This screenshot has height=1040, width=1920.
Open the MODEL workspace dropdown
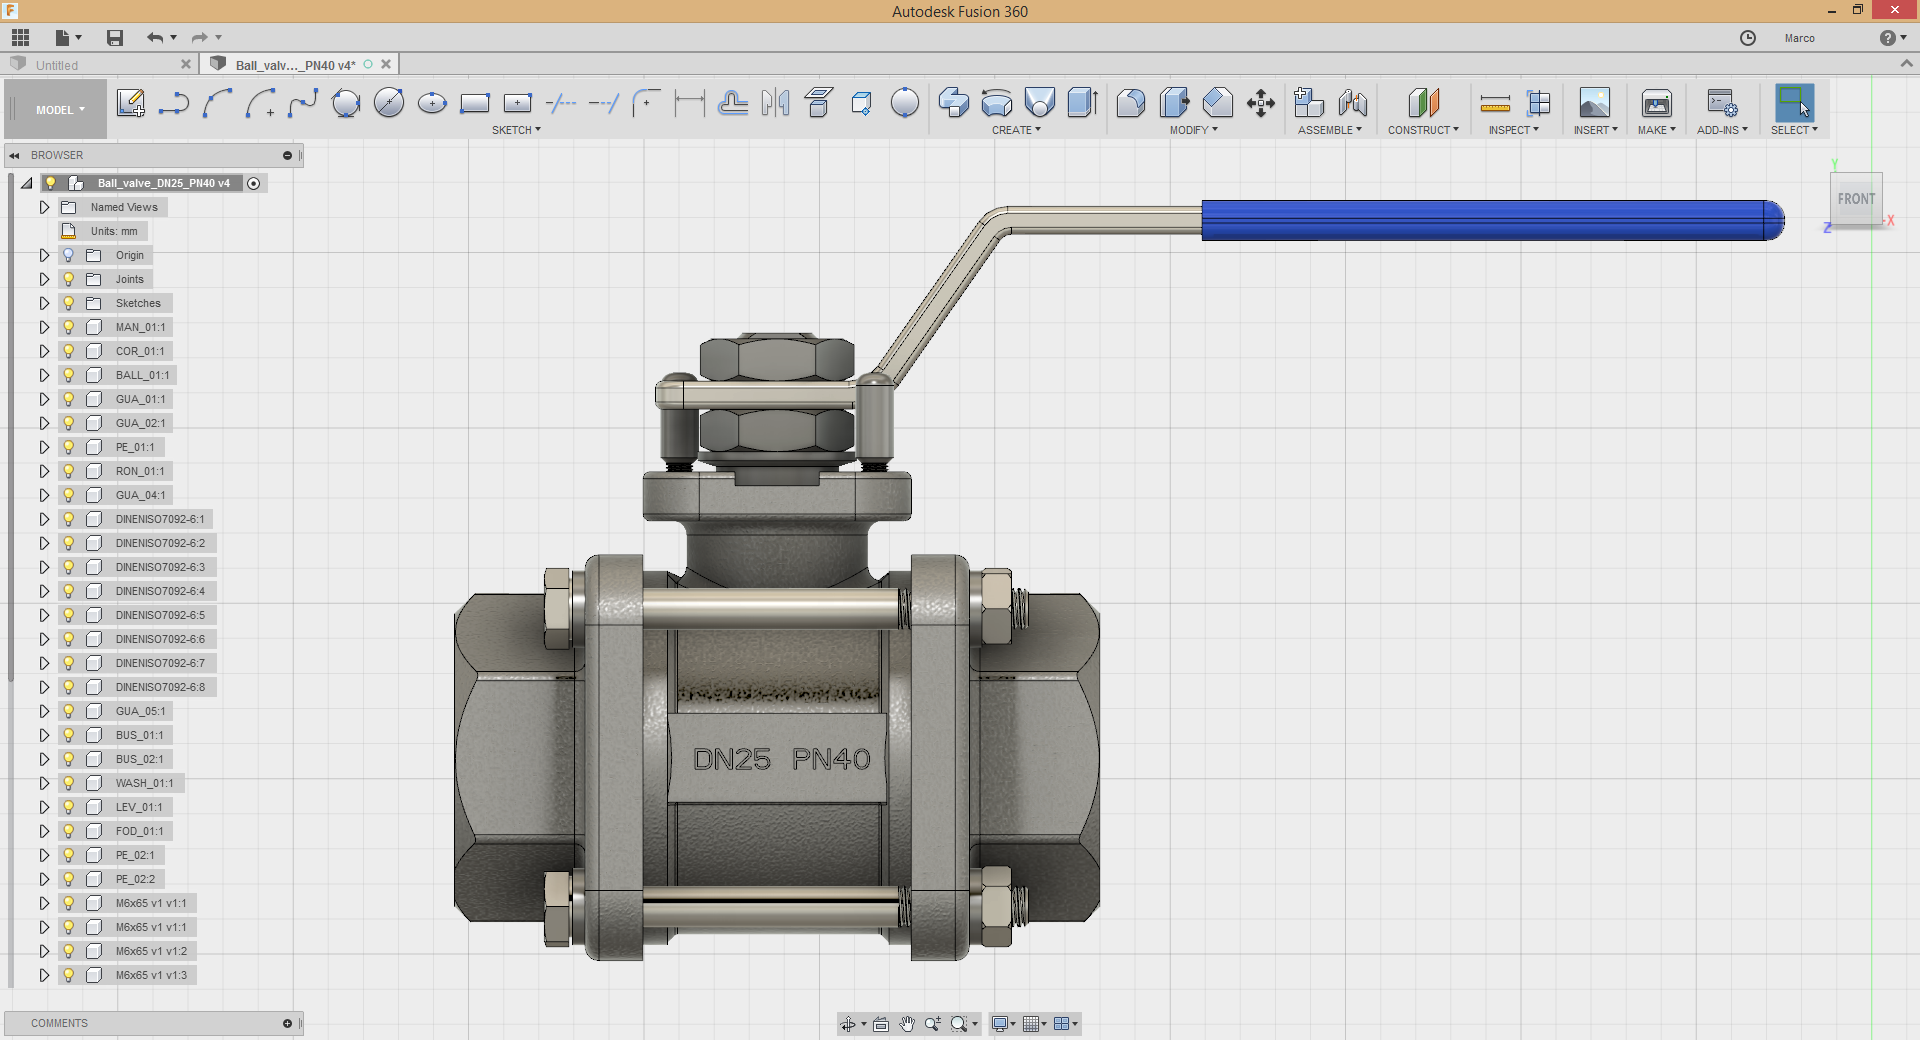[x=60, y=110]
